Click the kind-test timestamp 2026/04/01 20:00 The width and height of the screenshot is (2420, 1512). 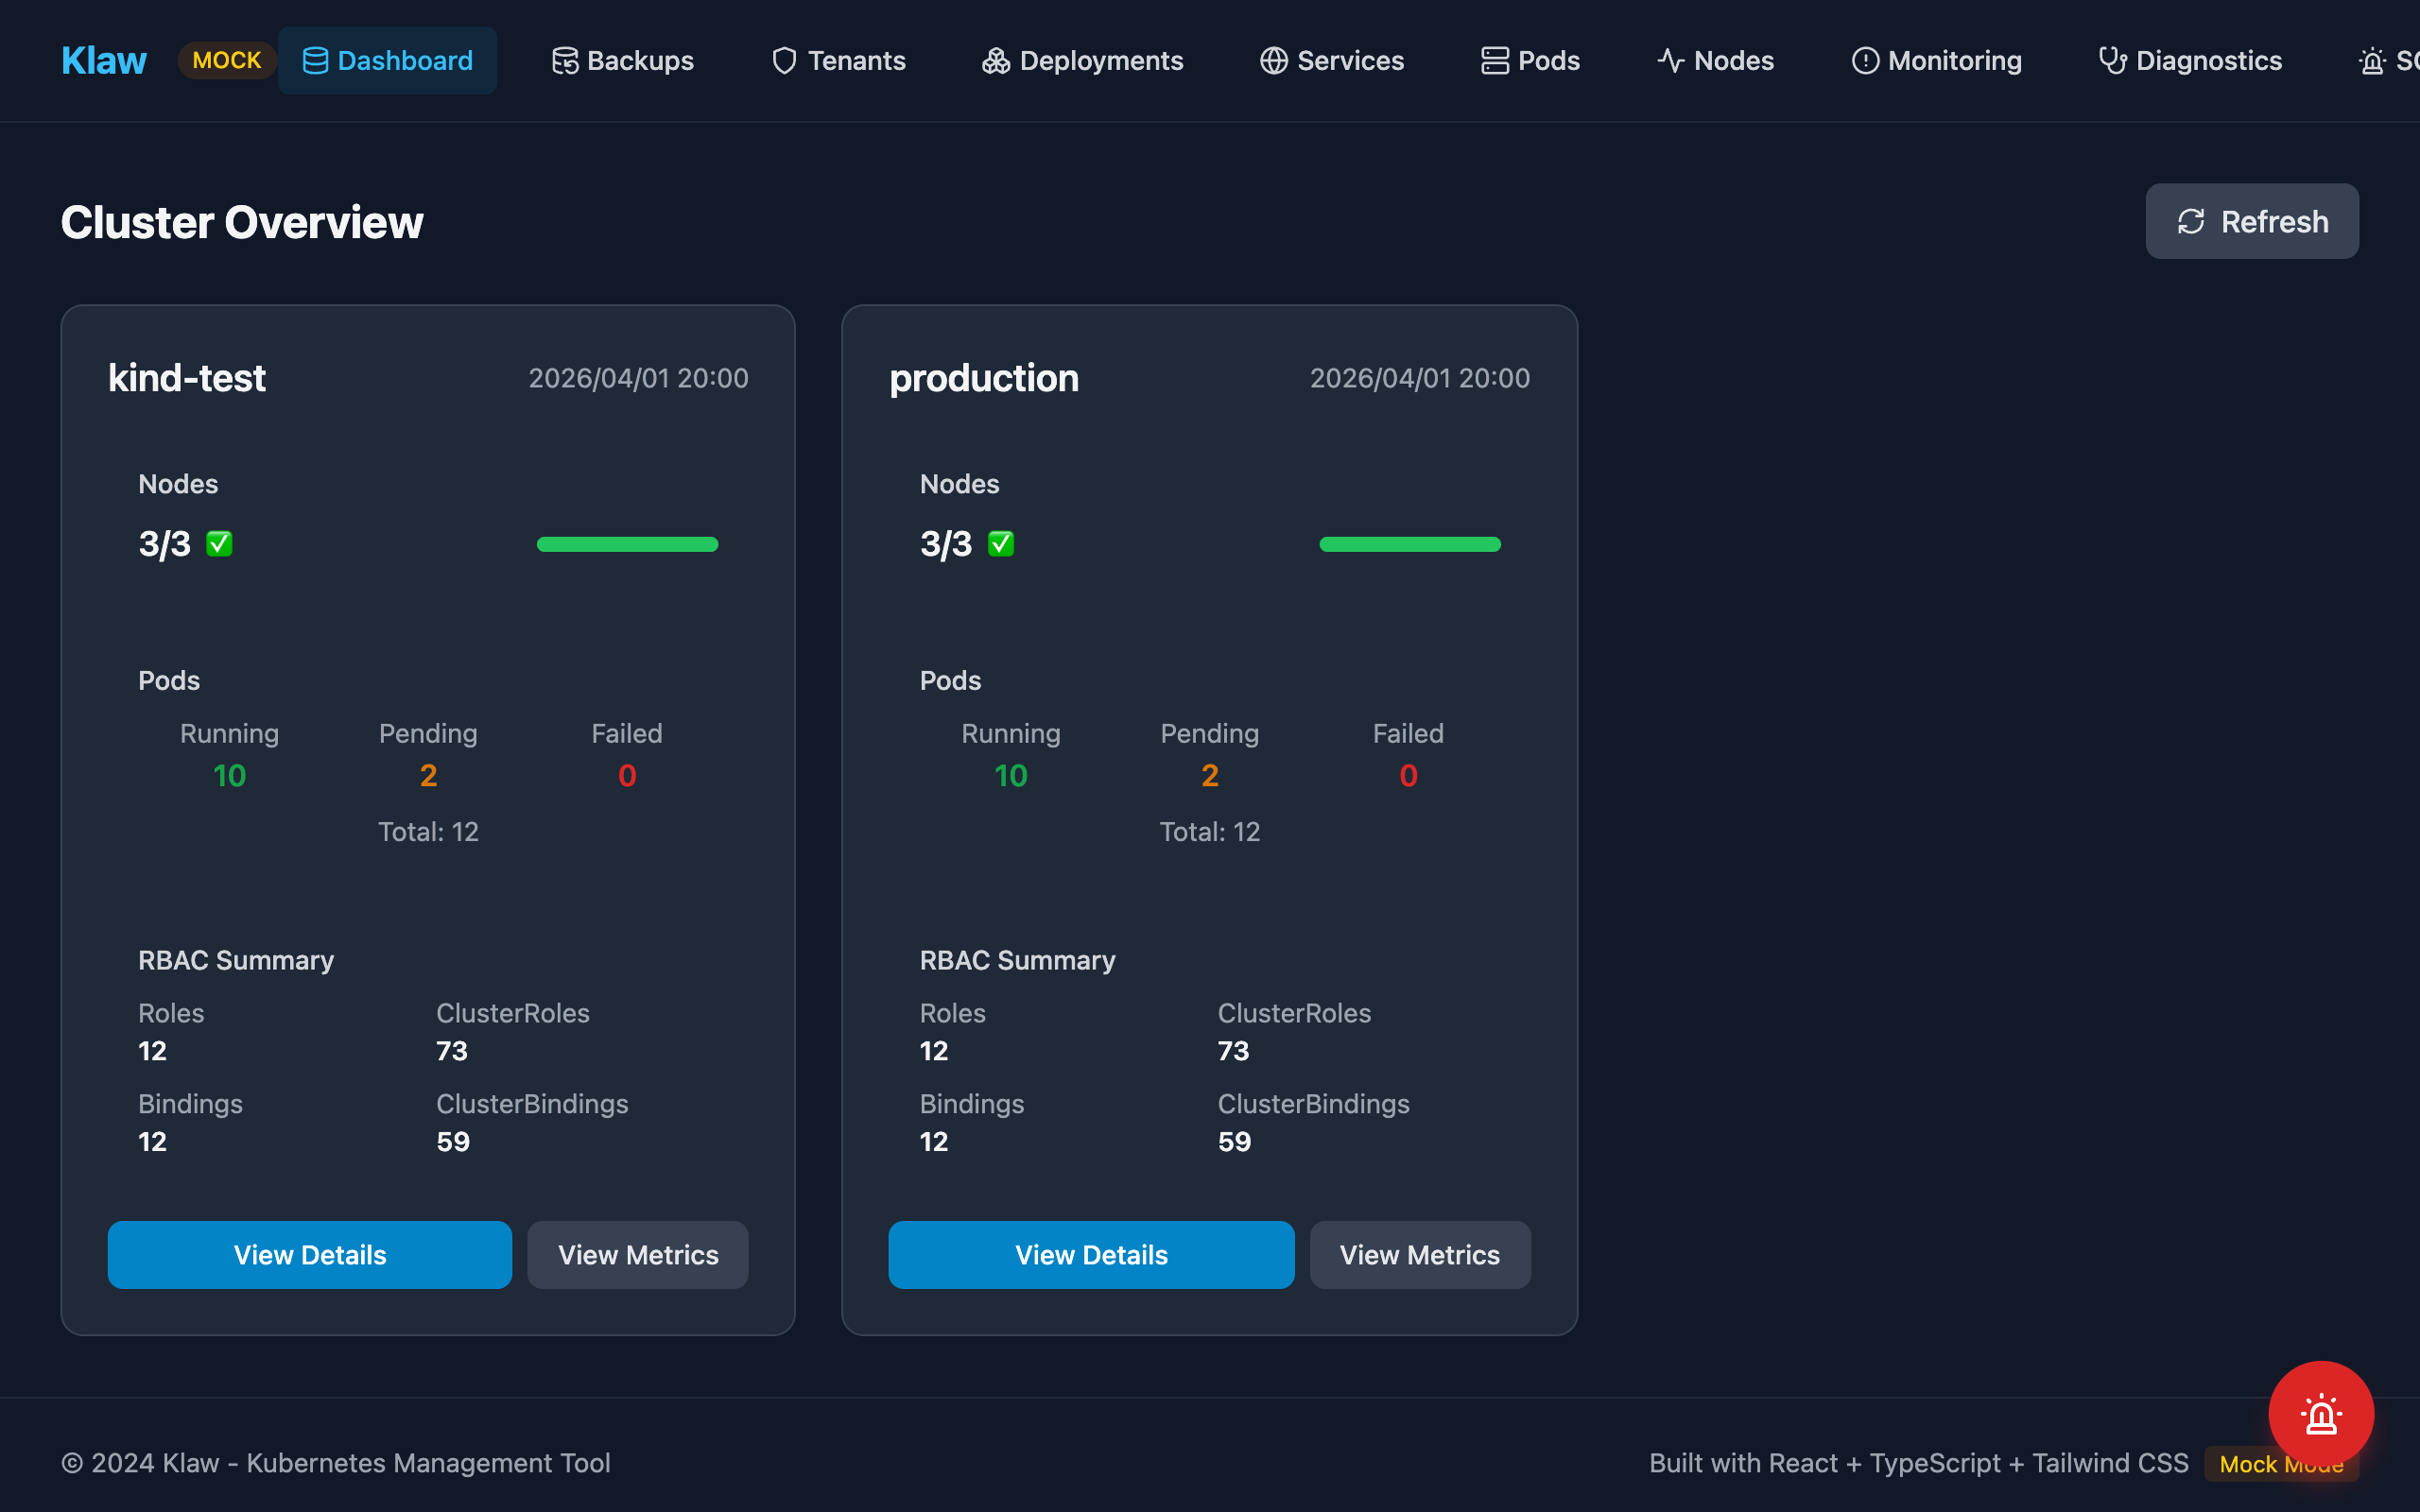[x=638, y=378]
